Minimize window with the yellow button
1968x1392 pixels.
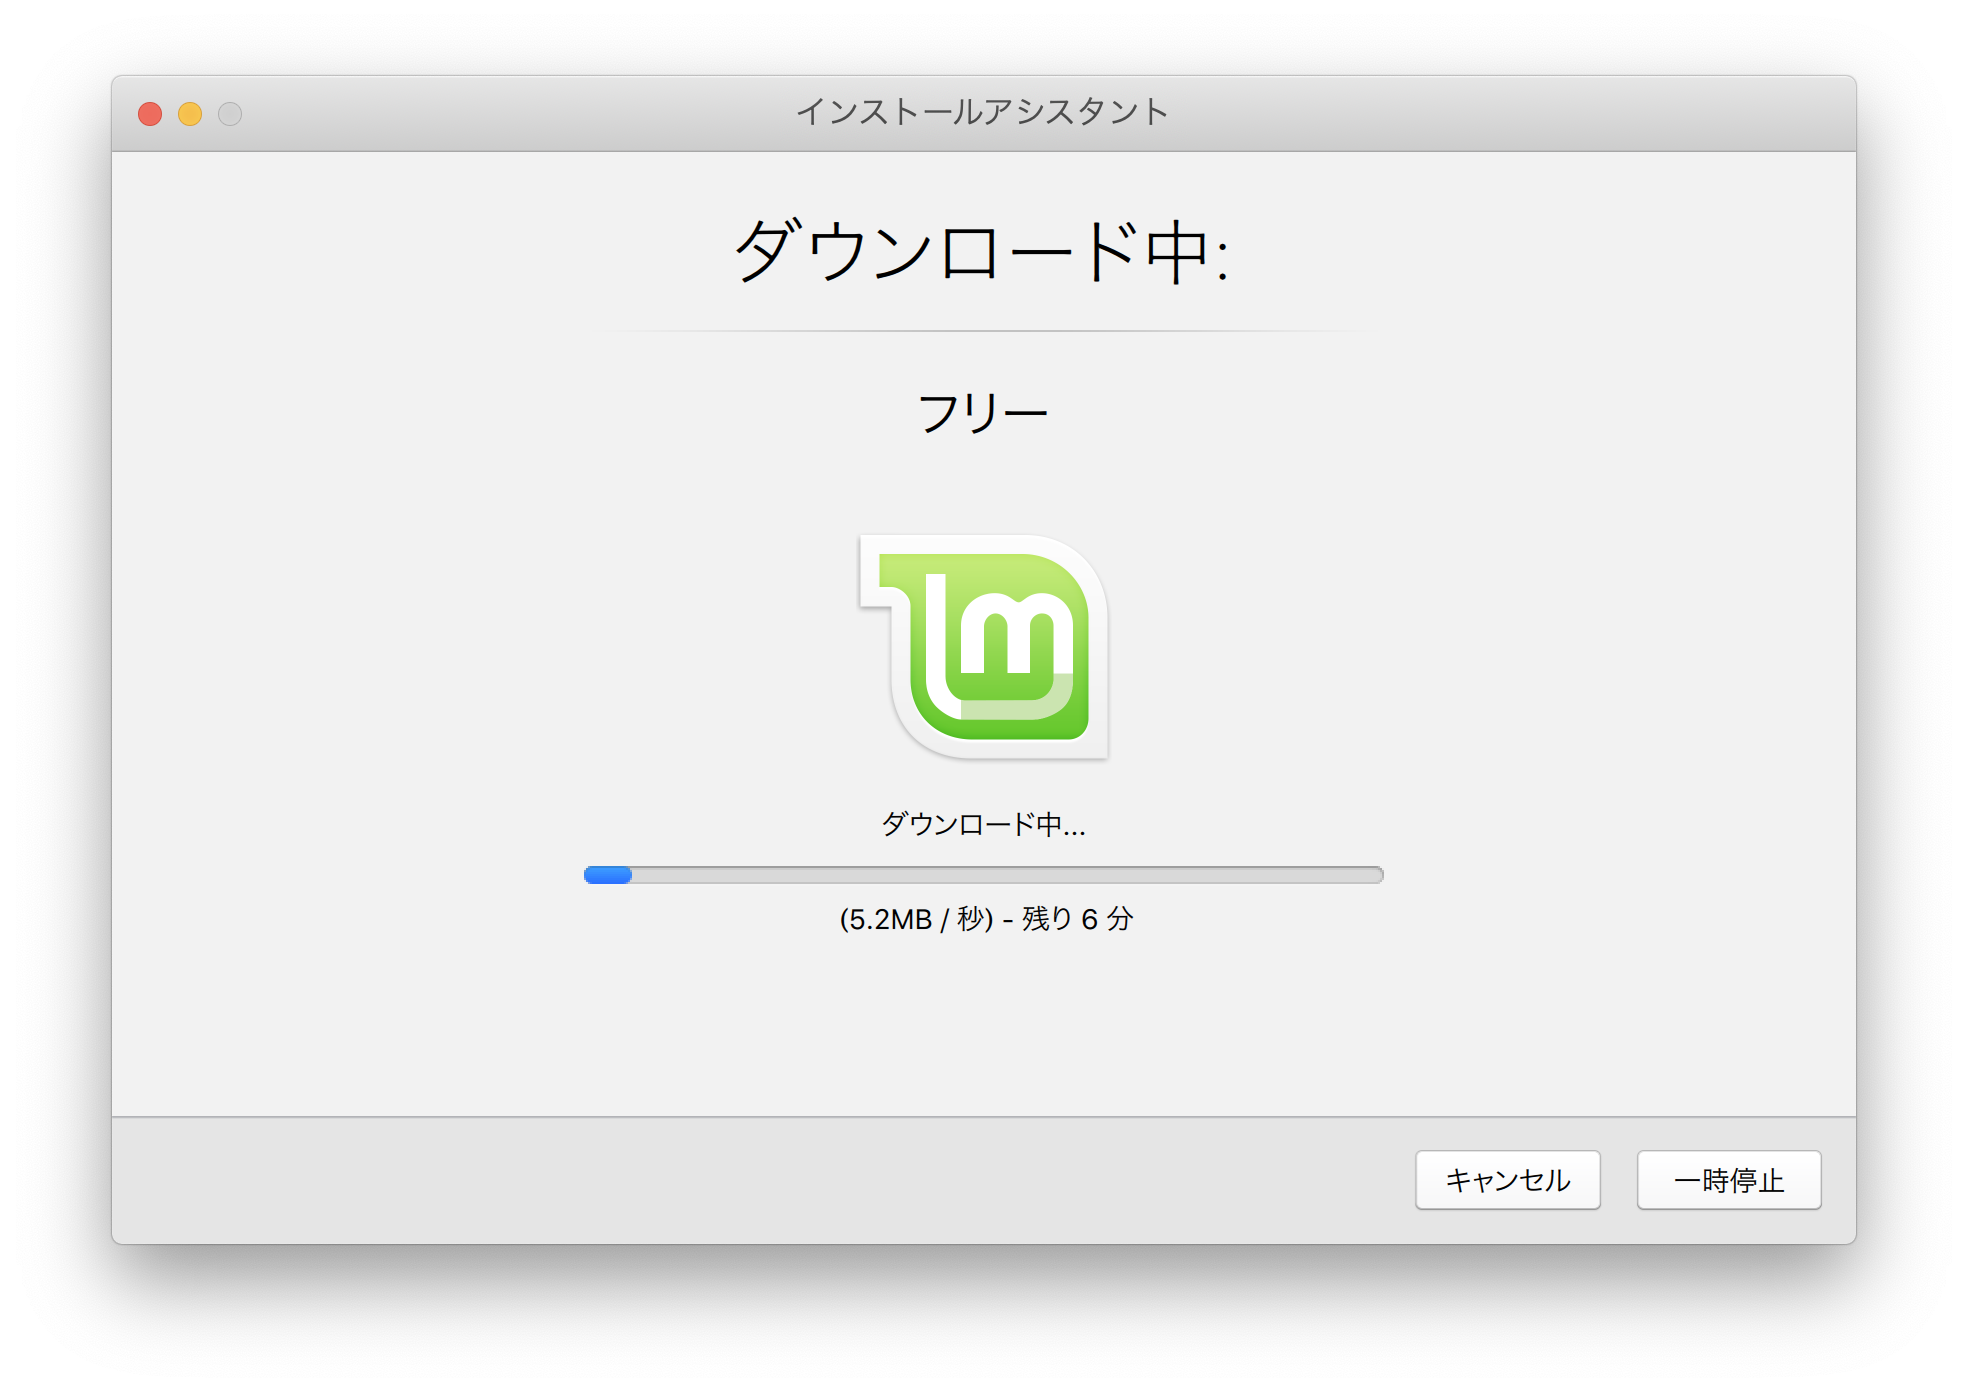coord(190,114)
